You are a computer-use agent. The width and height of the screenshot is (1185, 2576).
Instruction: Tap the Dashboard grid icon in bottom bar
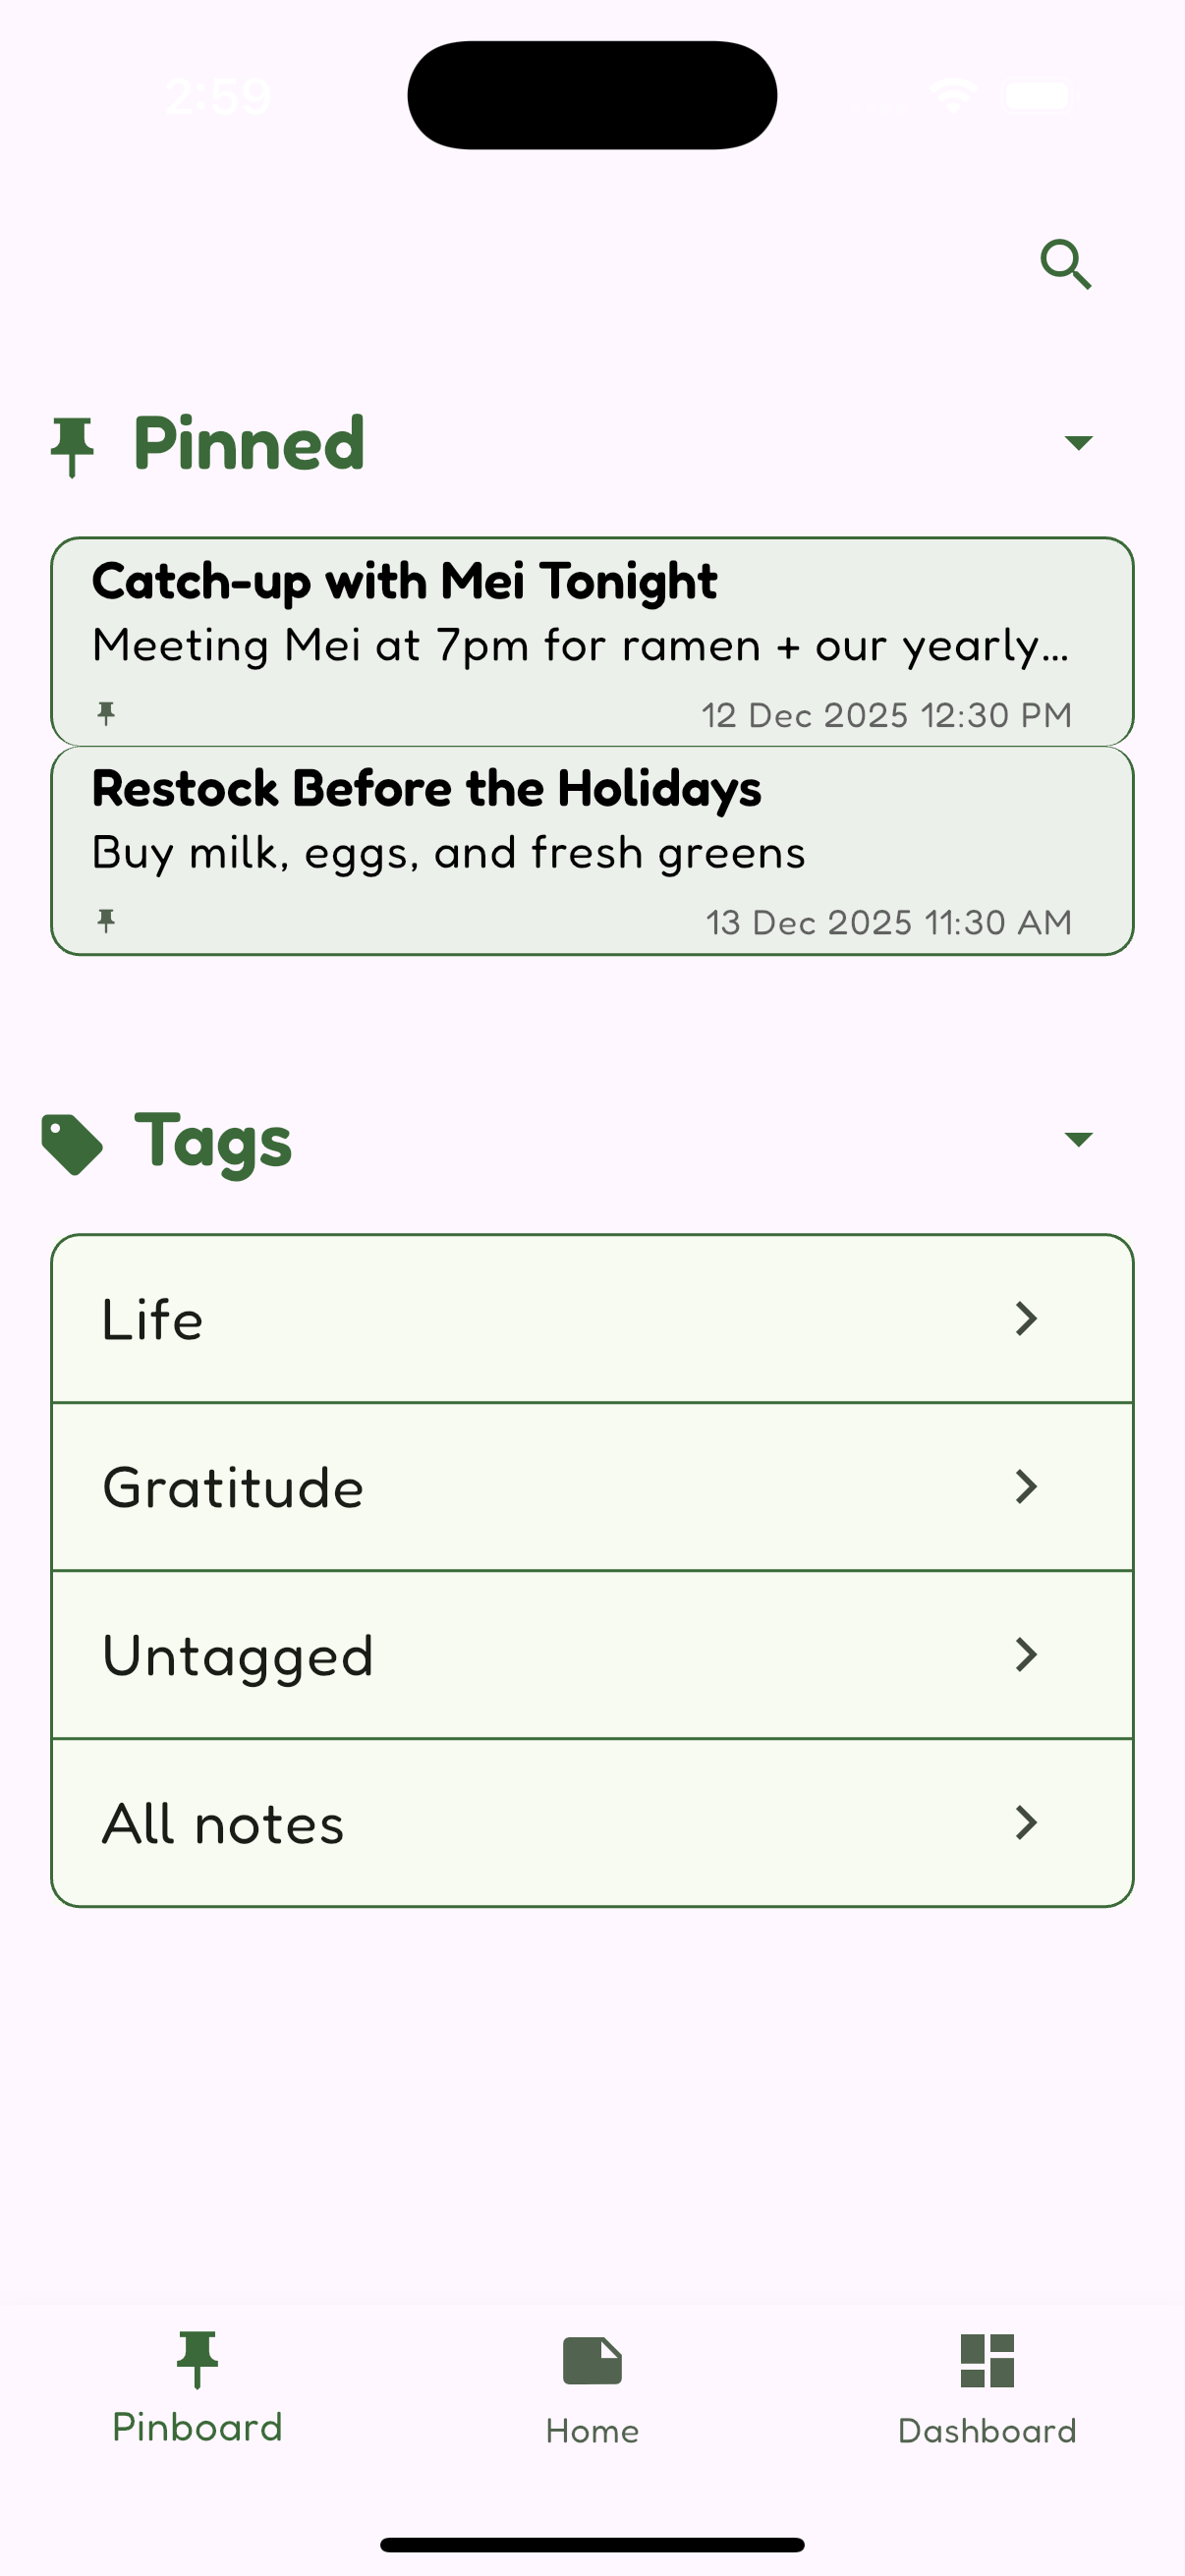pyautogui.click(x=987, y=2360)
